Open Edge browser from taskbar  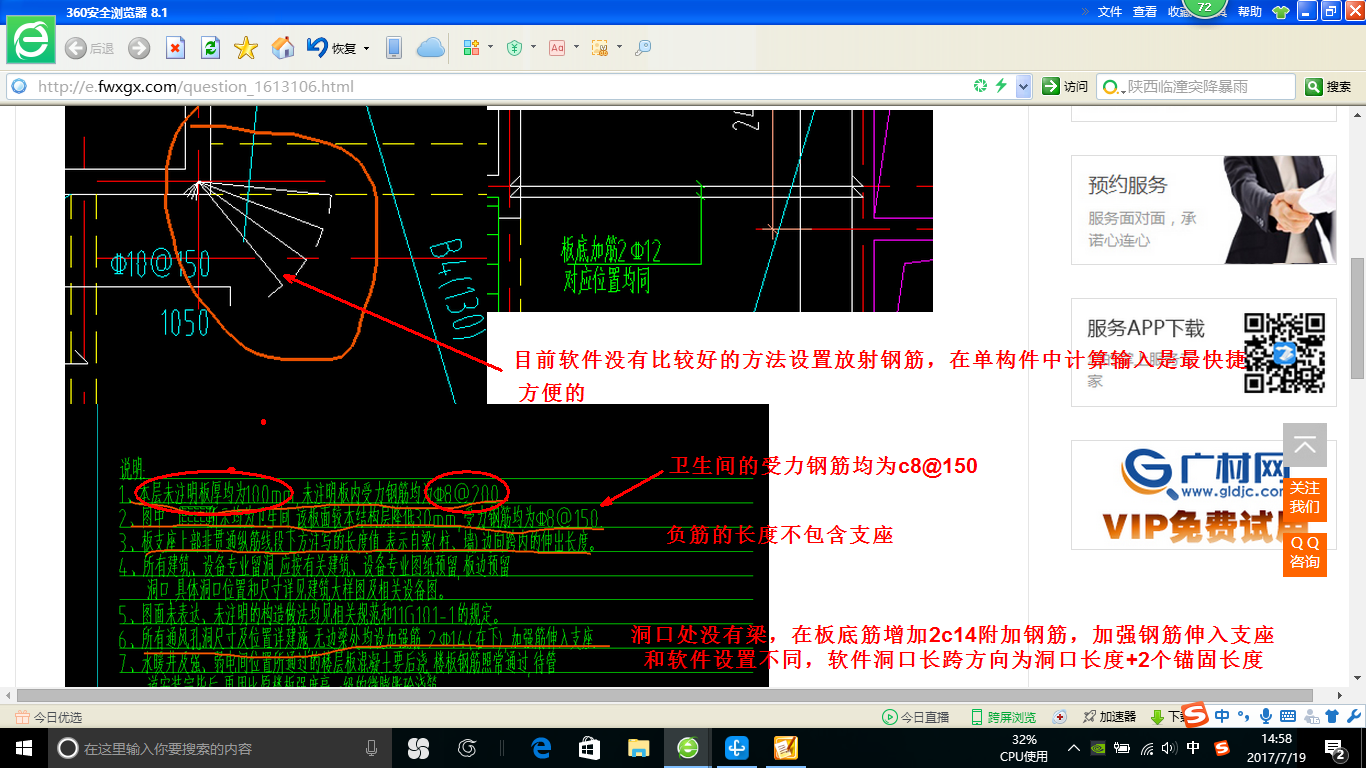click(541, 748)
